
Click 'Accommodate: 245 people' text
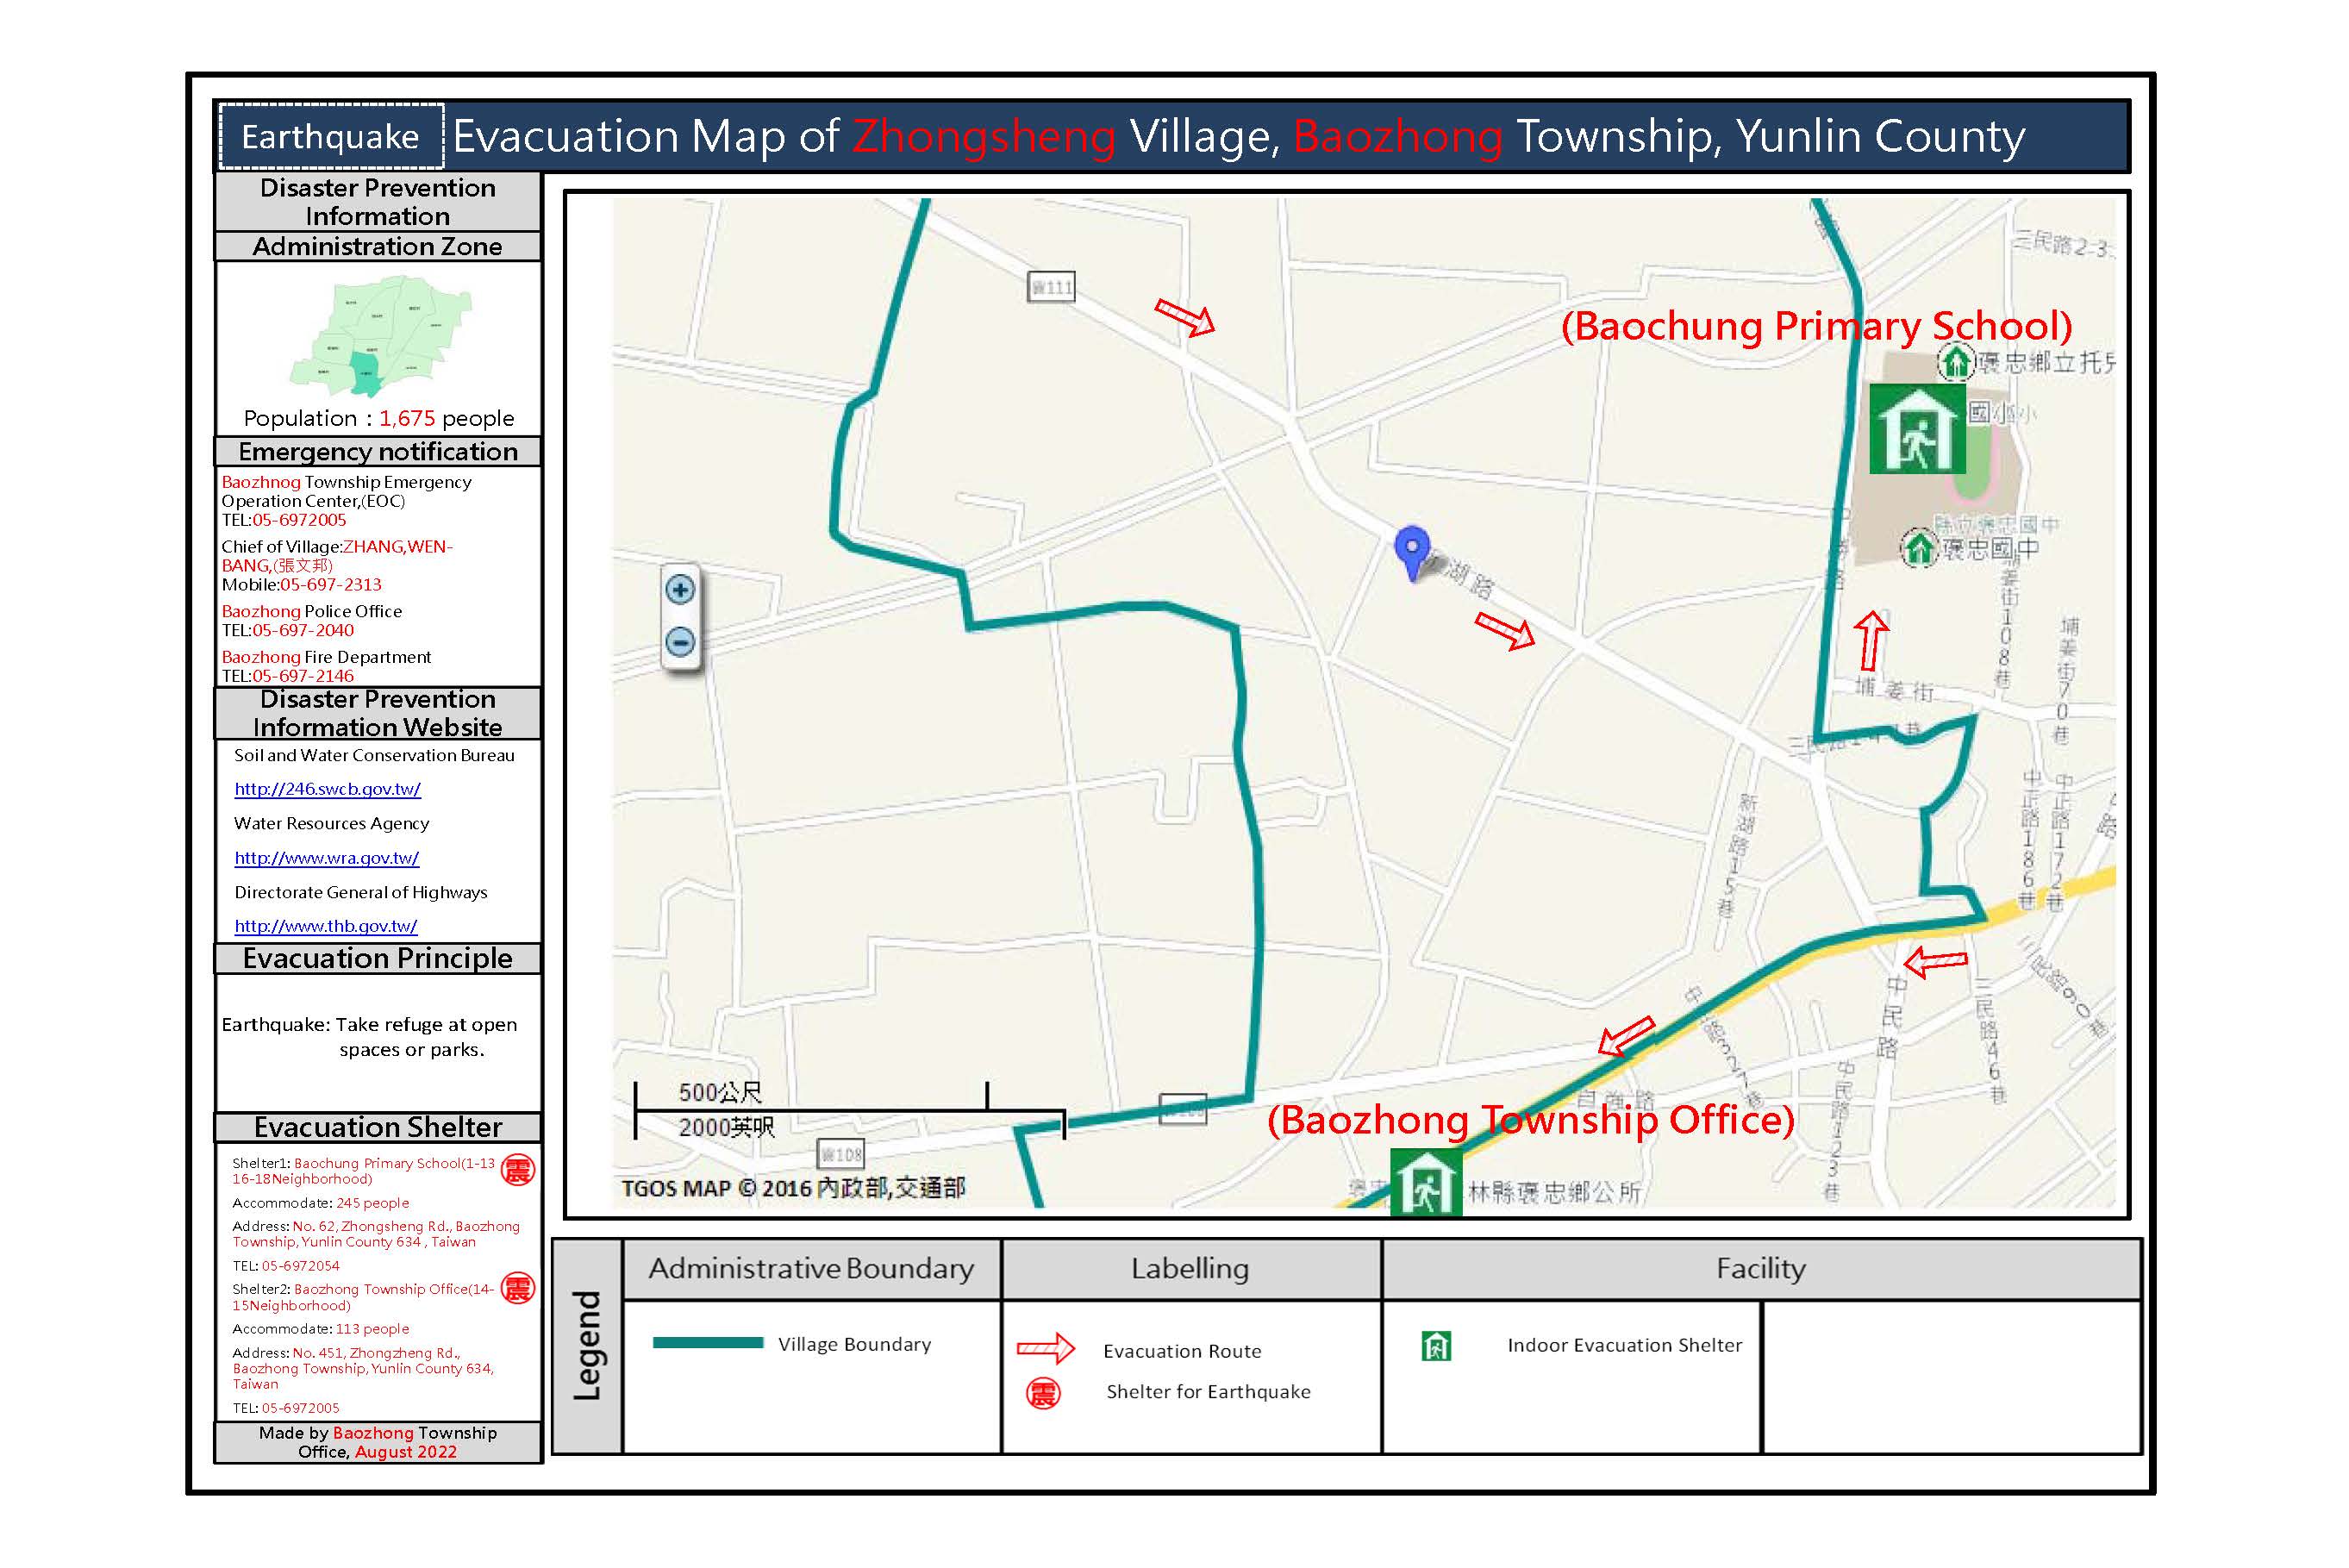(320, 1203)
